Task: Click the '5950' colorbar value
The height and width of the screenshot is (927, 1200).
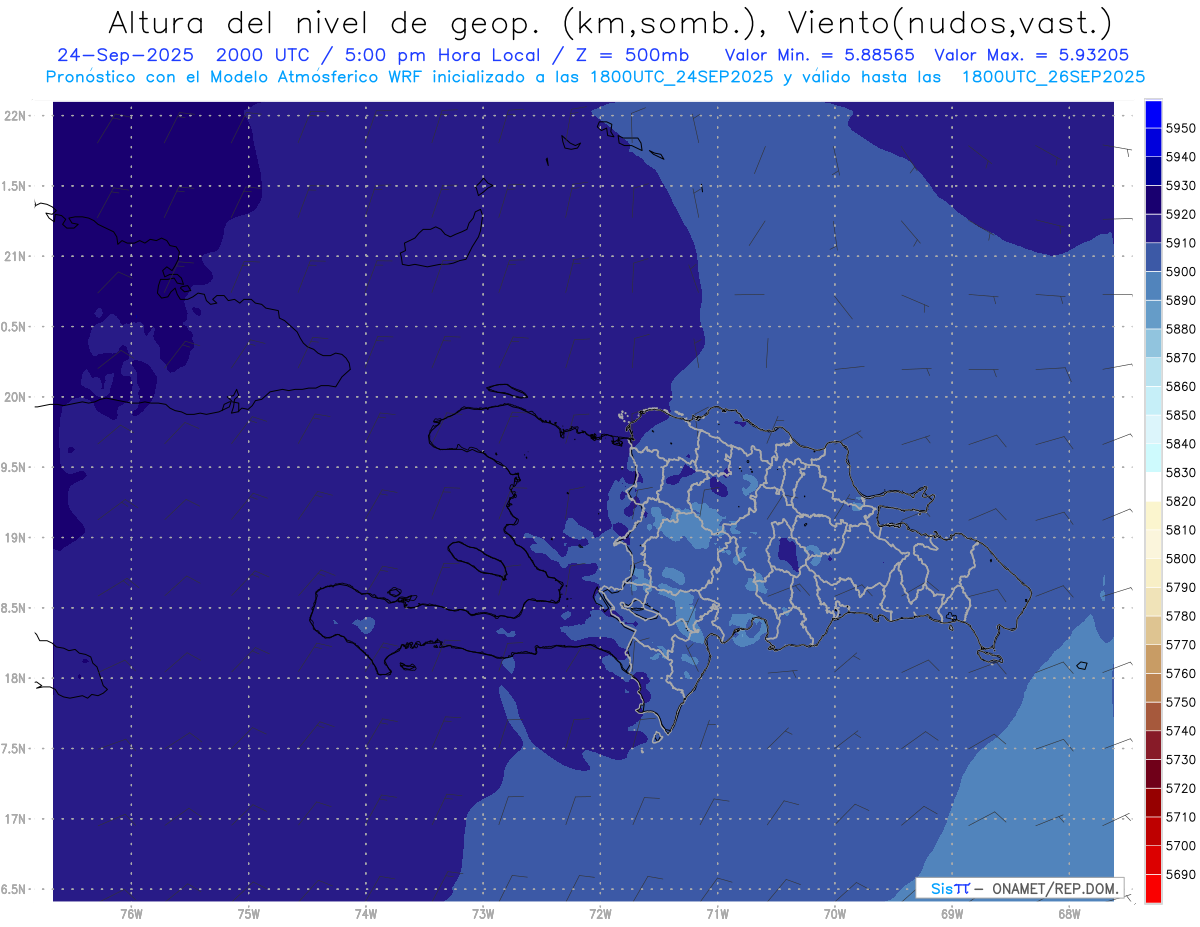Action: tap(1180, 128)
